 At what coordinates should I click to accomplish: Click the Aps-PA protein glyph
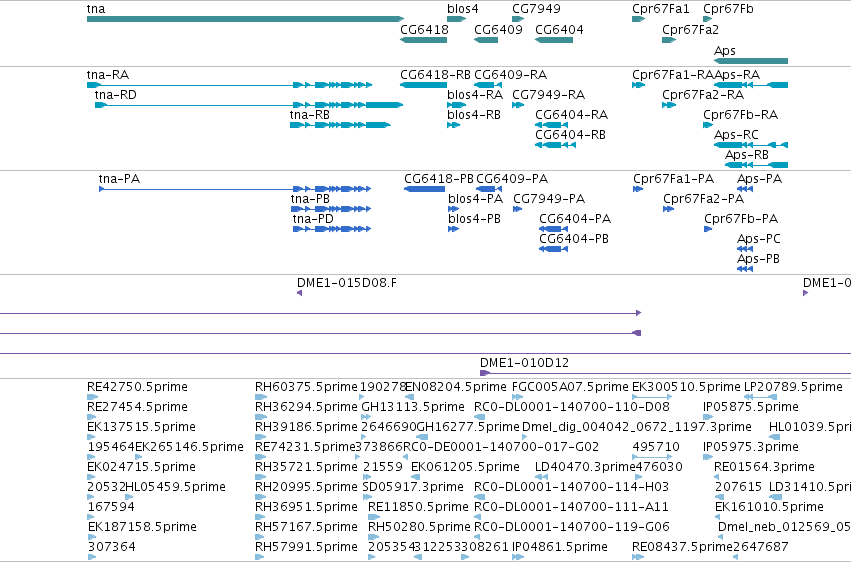tap(745, 189)
